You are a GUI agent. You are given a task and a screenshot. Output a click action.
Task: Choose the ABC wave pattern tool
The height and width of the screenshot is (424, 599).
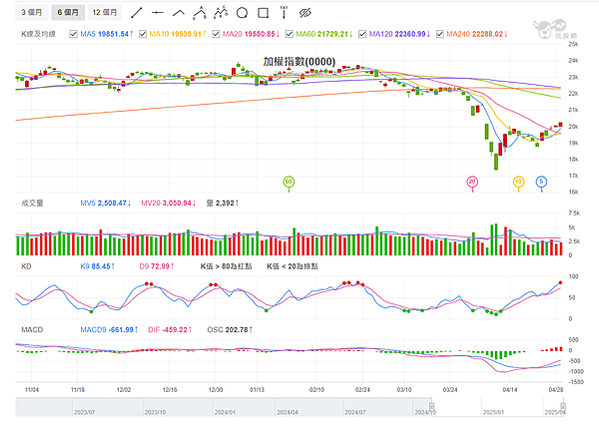(199, 13)
